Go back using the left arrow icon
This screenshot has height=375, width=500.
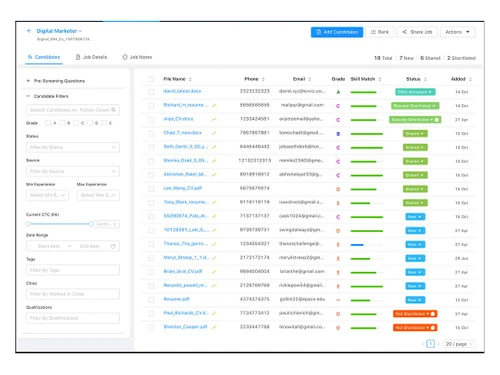(x=29, y=31)
